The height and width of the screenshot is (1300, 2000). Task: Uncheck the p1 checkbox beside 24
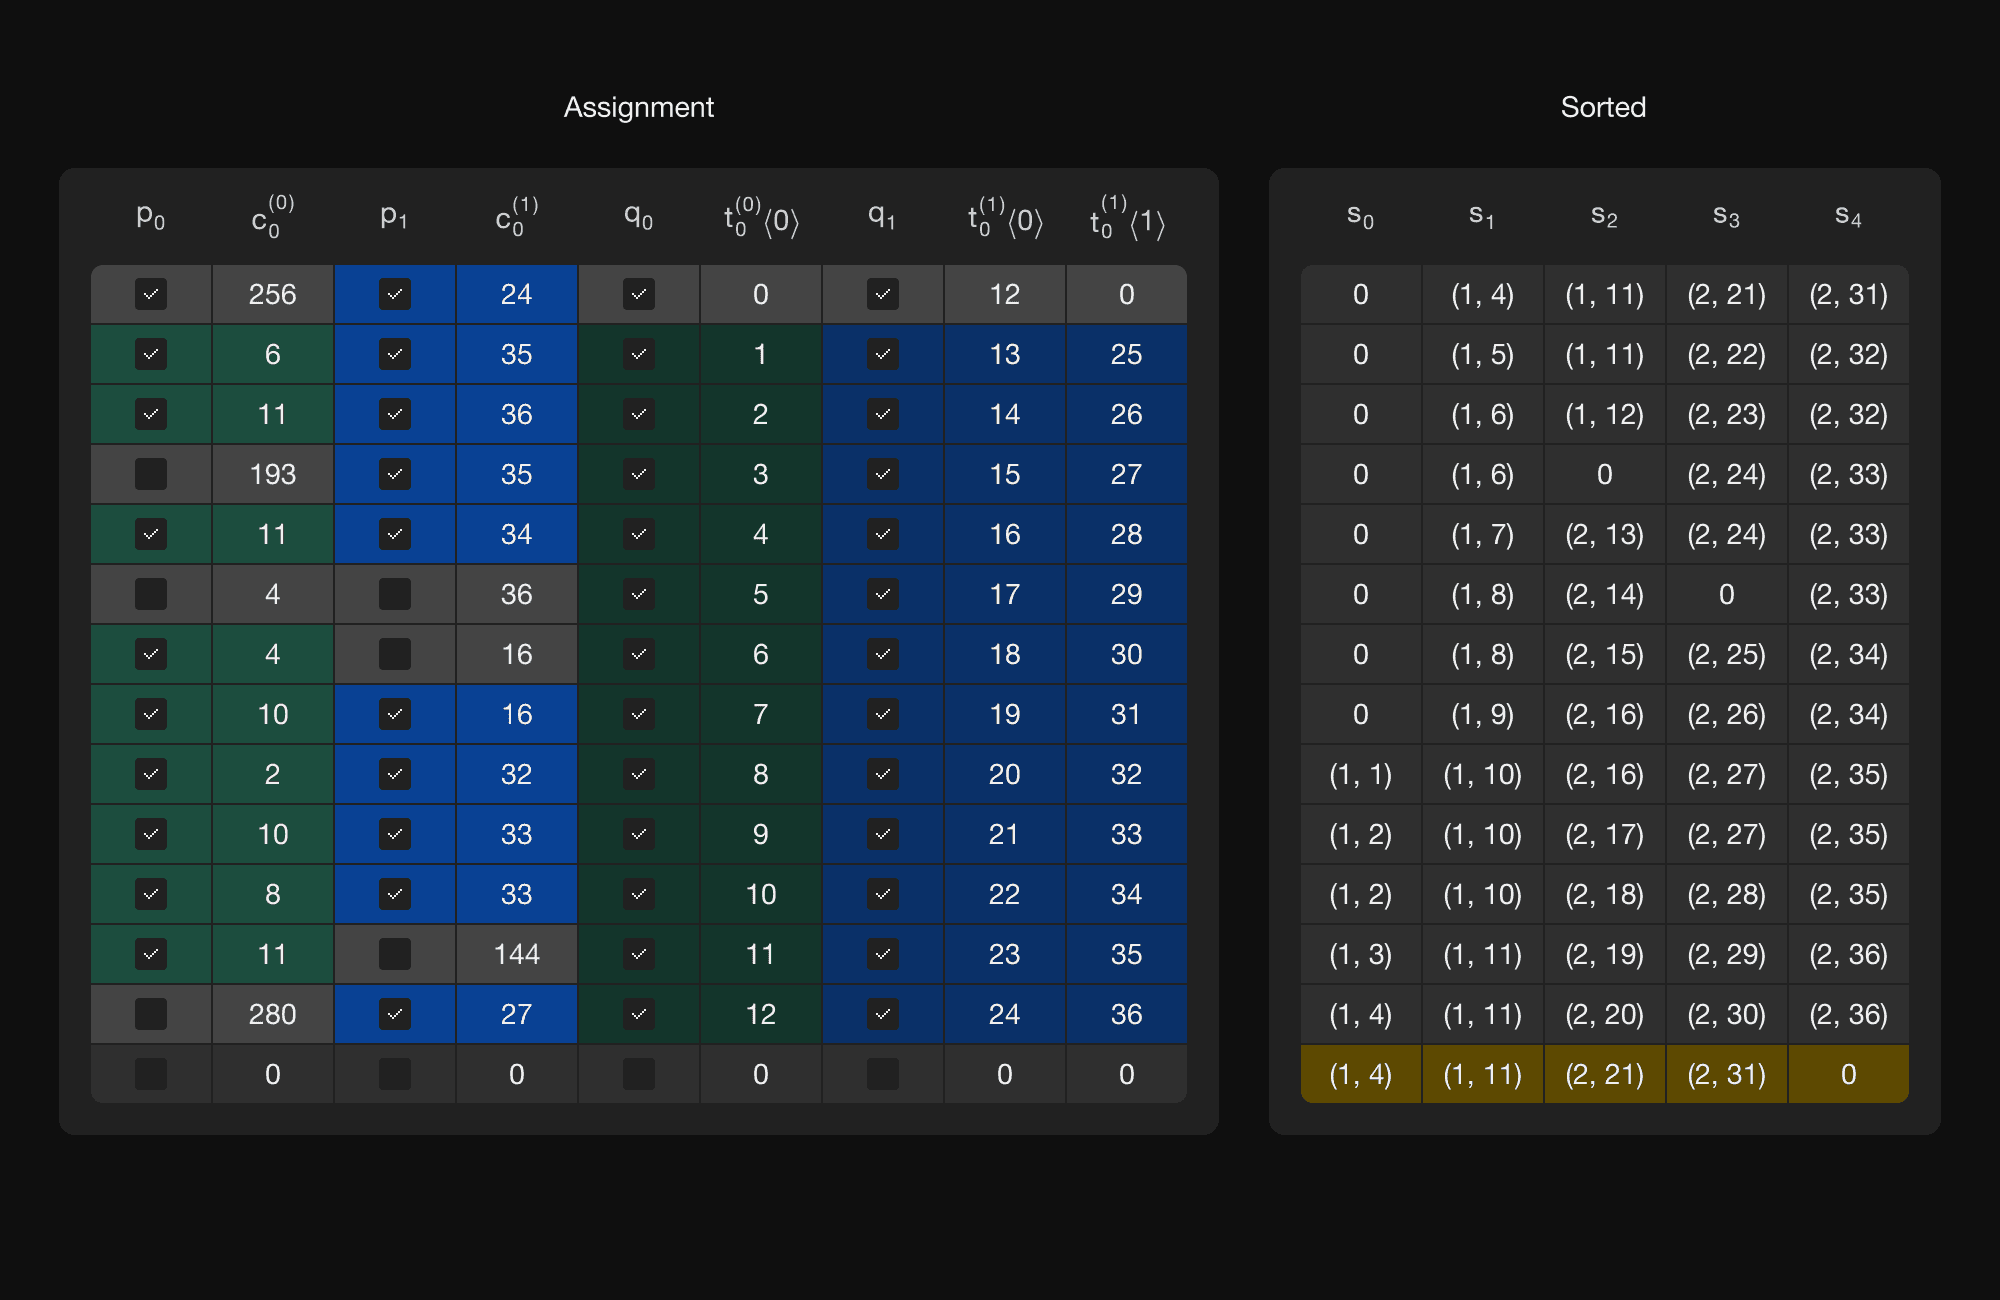[395, 294]
